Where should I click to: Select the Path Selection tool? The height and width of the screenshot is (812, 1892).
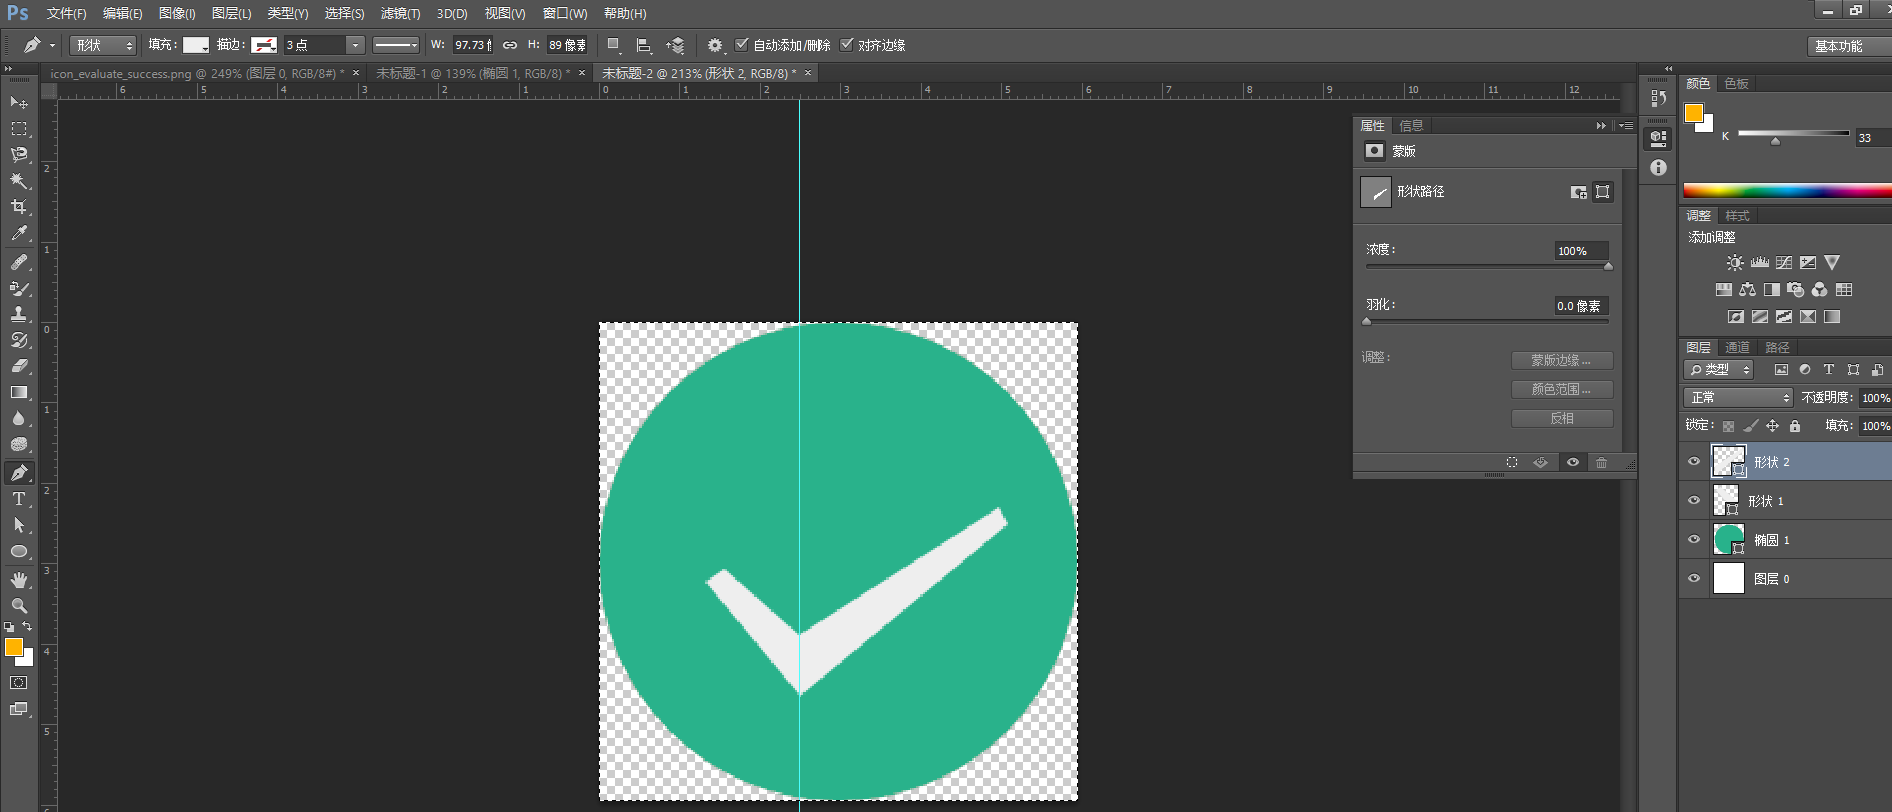pos(19,525)
